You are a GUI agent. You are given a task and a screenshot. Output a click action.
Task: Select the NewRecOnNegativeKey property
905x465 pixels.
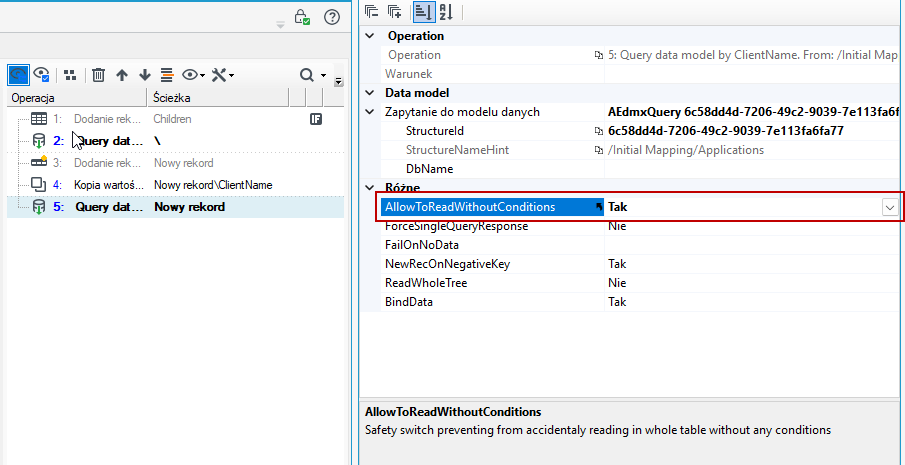tap(447, 264)
